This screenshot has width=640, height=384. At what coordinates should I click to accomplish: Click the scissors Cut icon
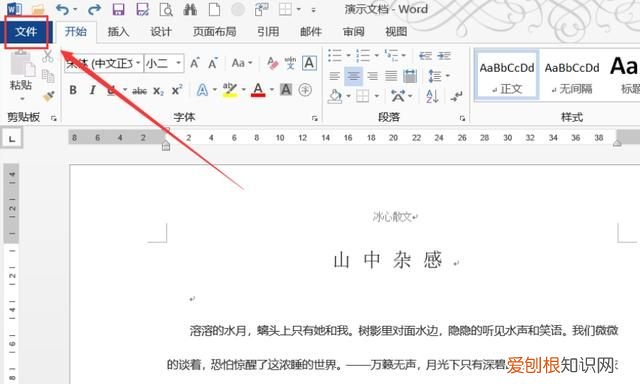point(48,56)
